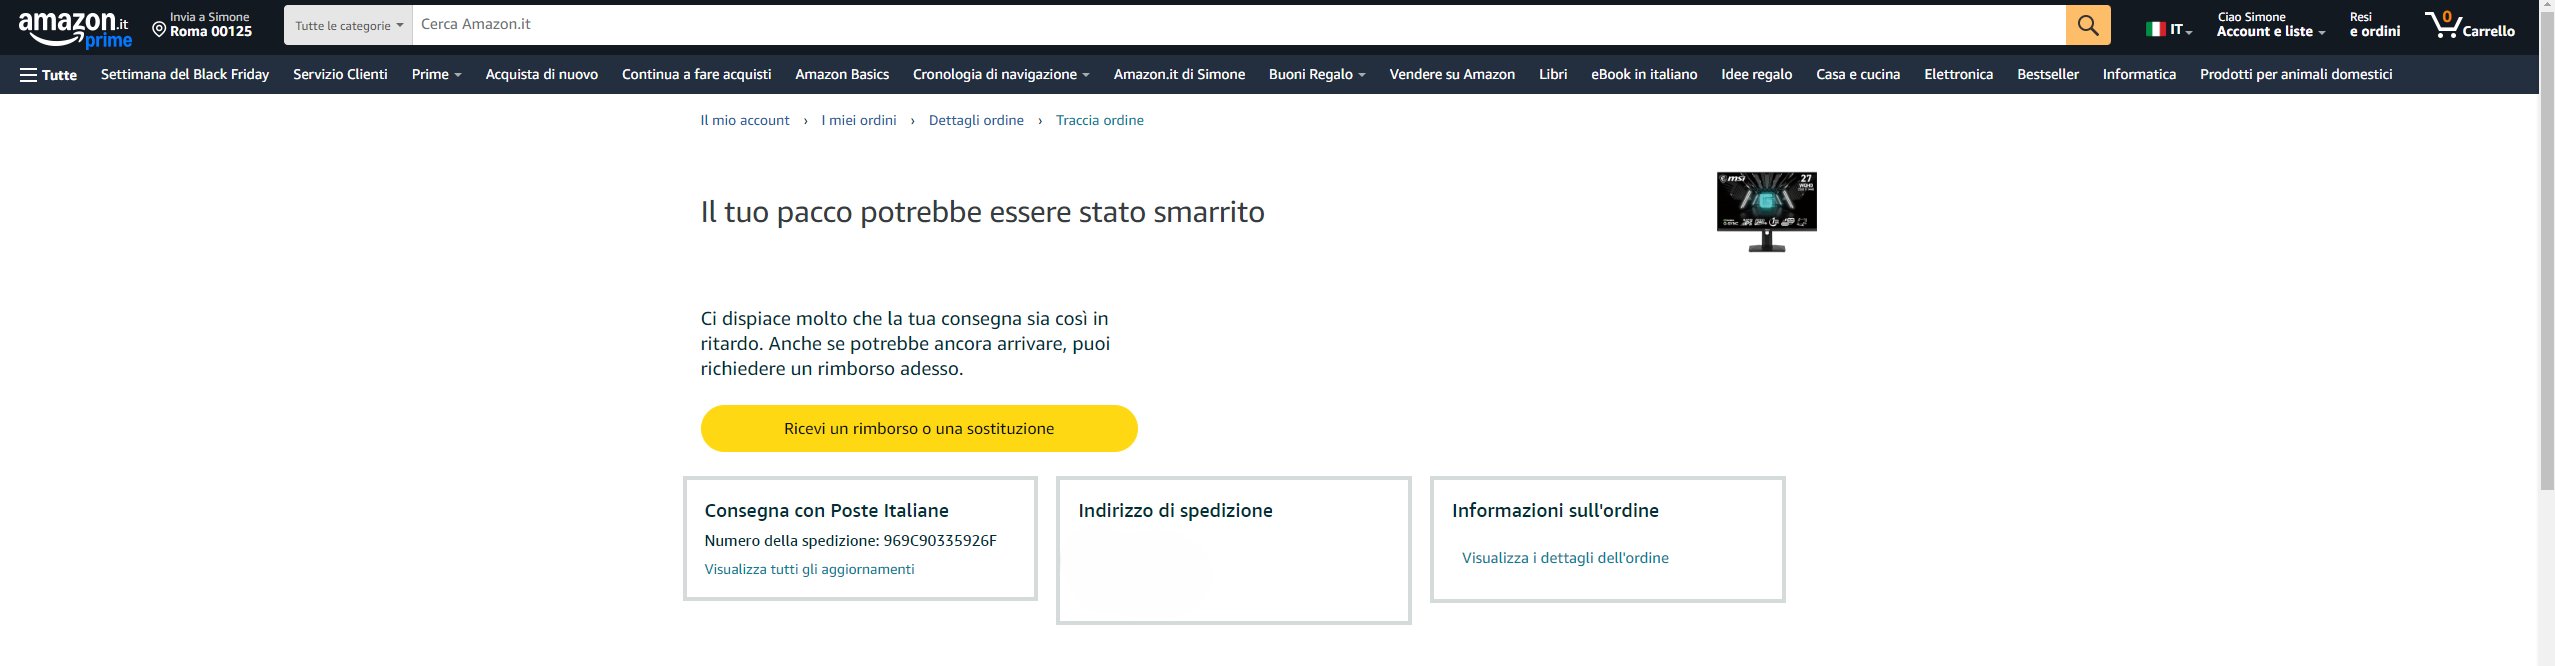Open Prodotti per animali domestici
Image resolution: width=2555 pixels, height=666 pixels.
click(2296, 74)
